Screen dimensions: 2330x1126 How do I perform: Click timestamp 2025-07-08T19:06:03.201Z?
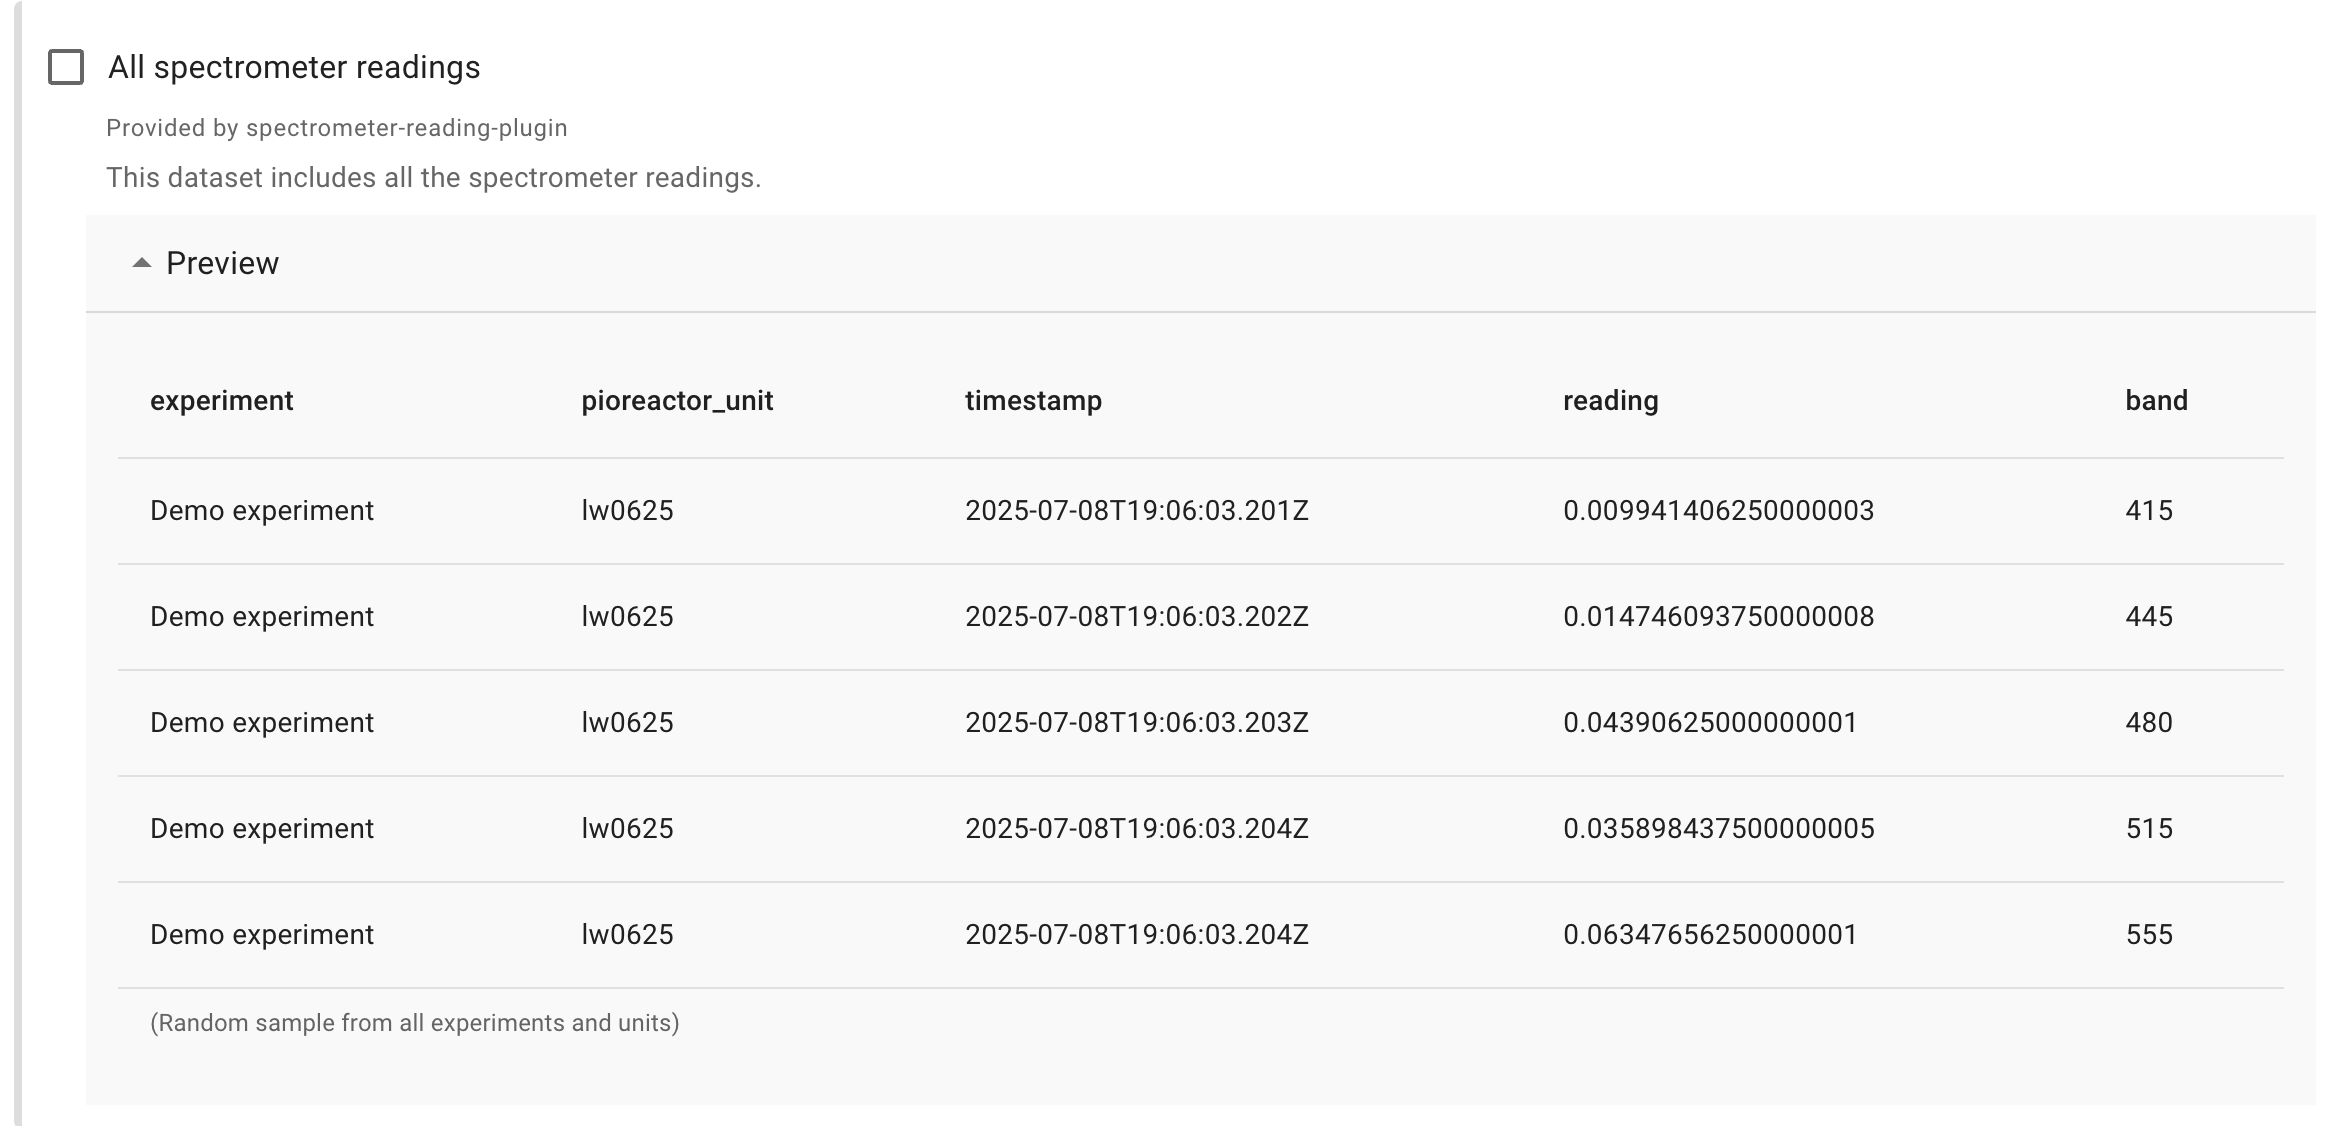tap(1137, 511)
